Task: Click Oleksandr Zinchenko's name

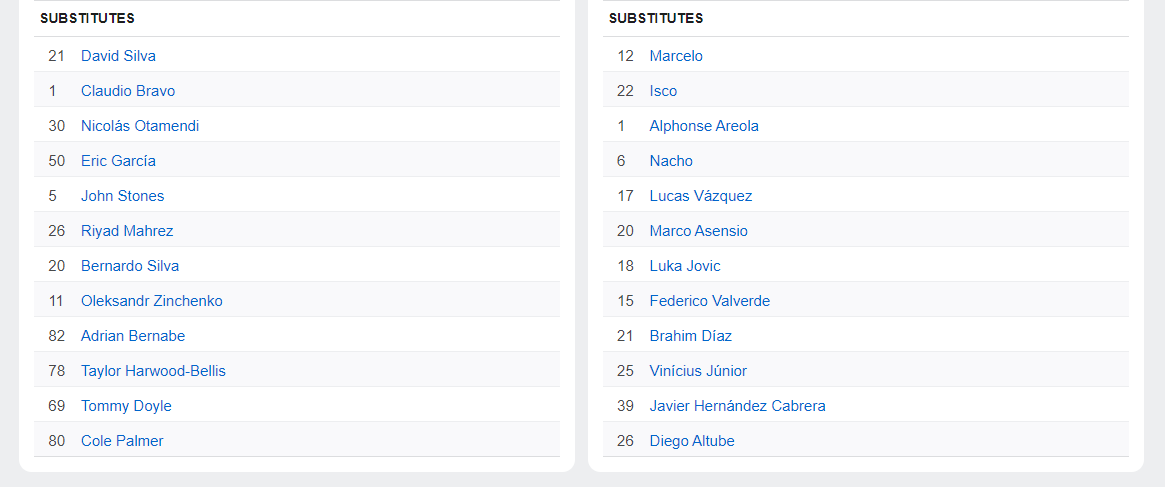Action: pyautogui.click(x=152, y=301)
